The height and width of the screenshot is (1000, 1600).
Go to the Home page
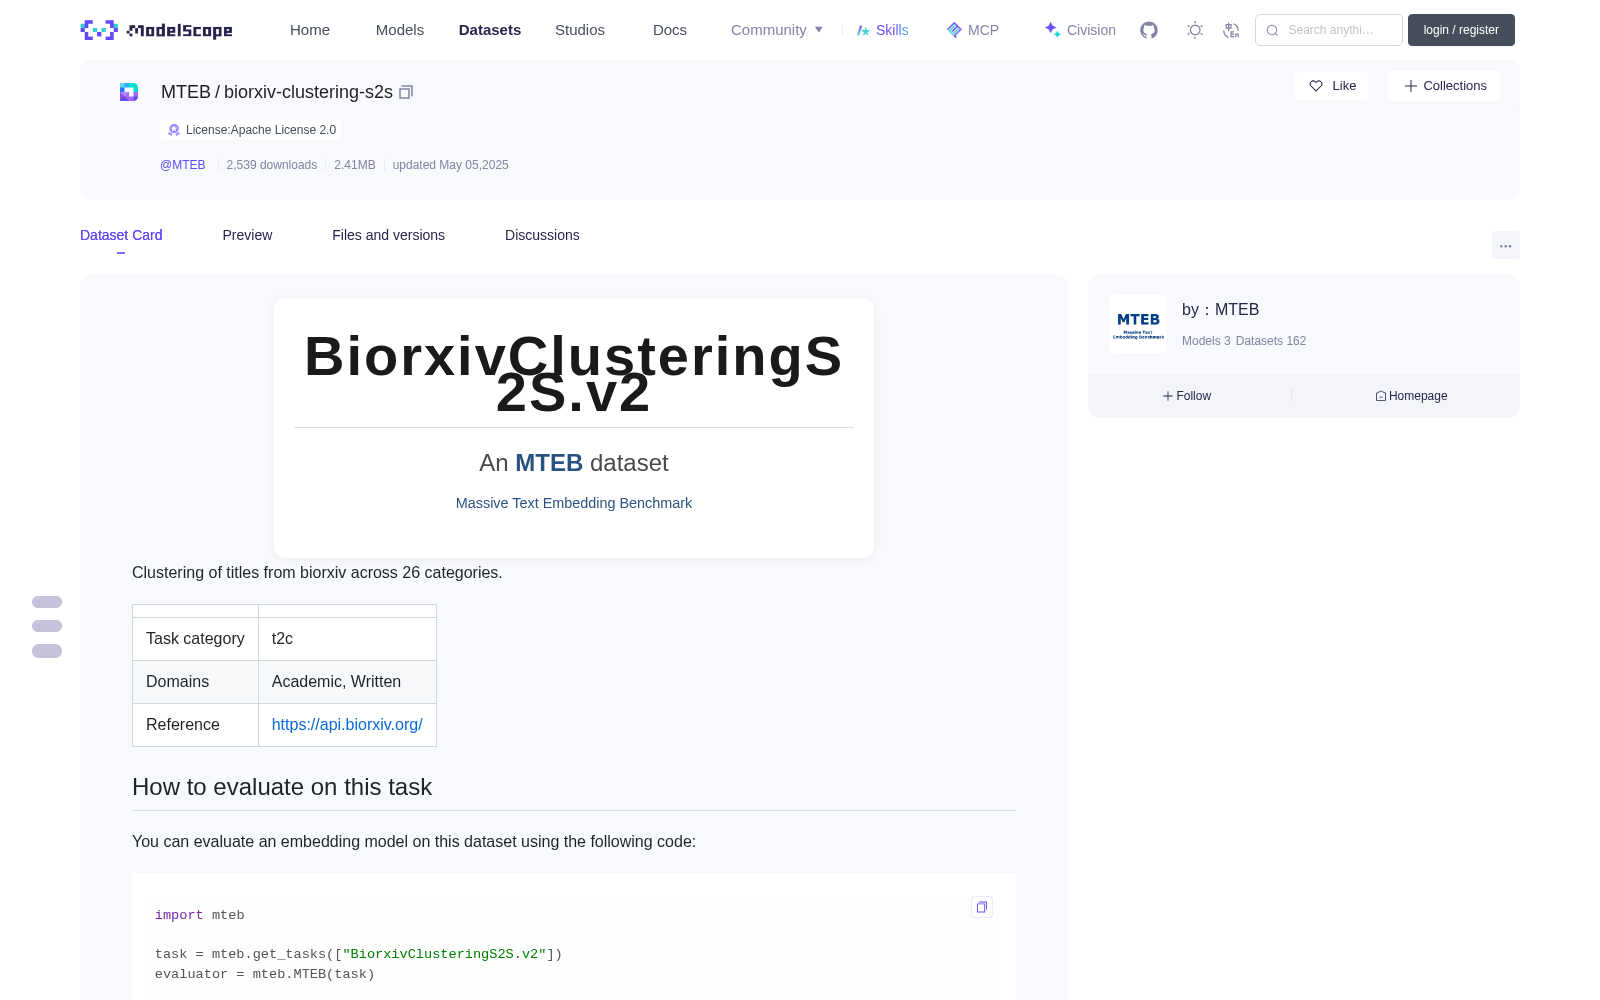click(310, 30)
